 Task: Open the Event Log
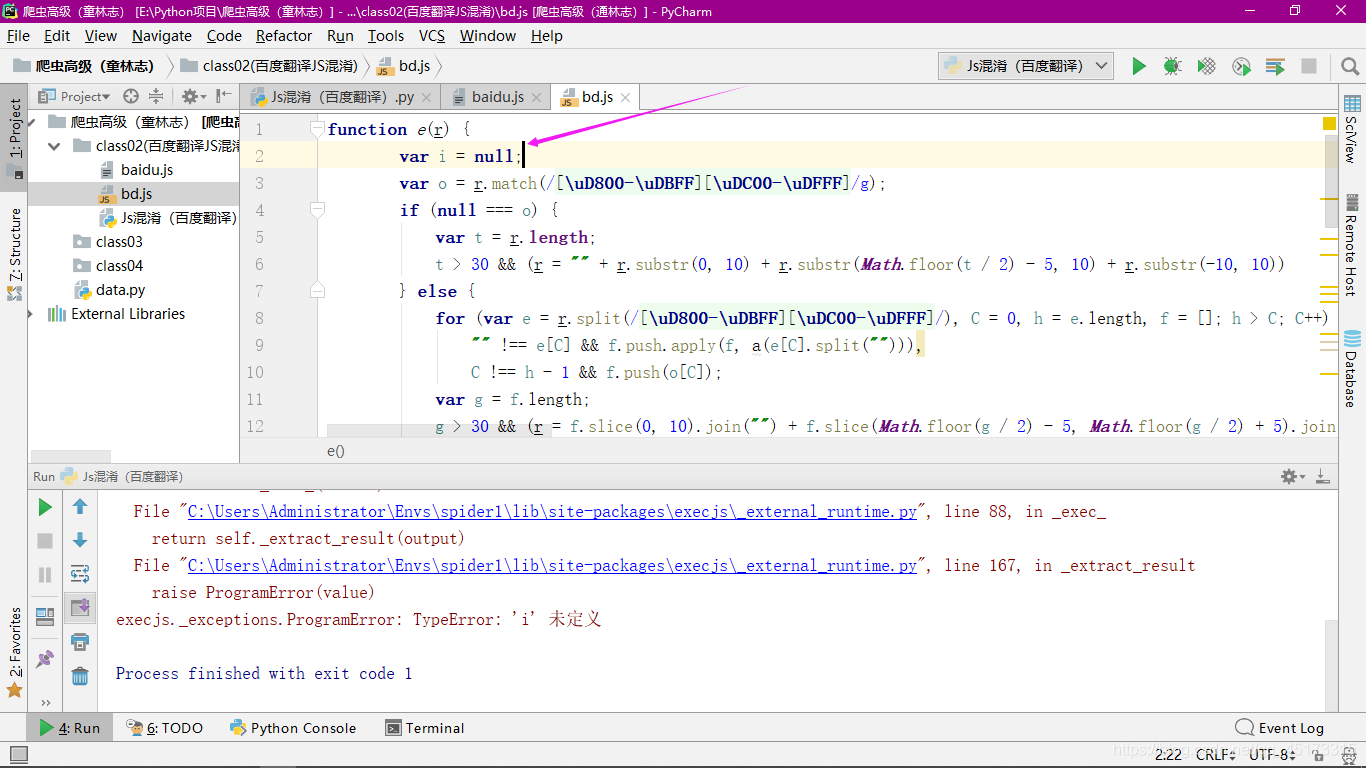(1280, 728)
